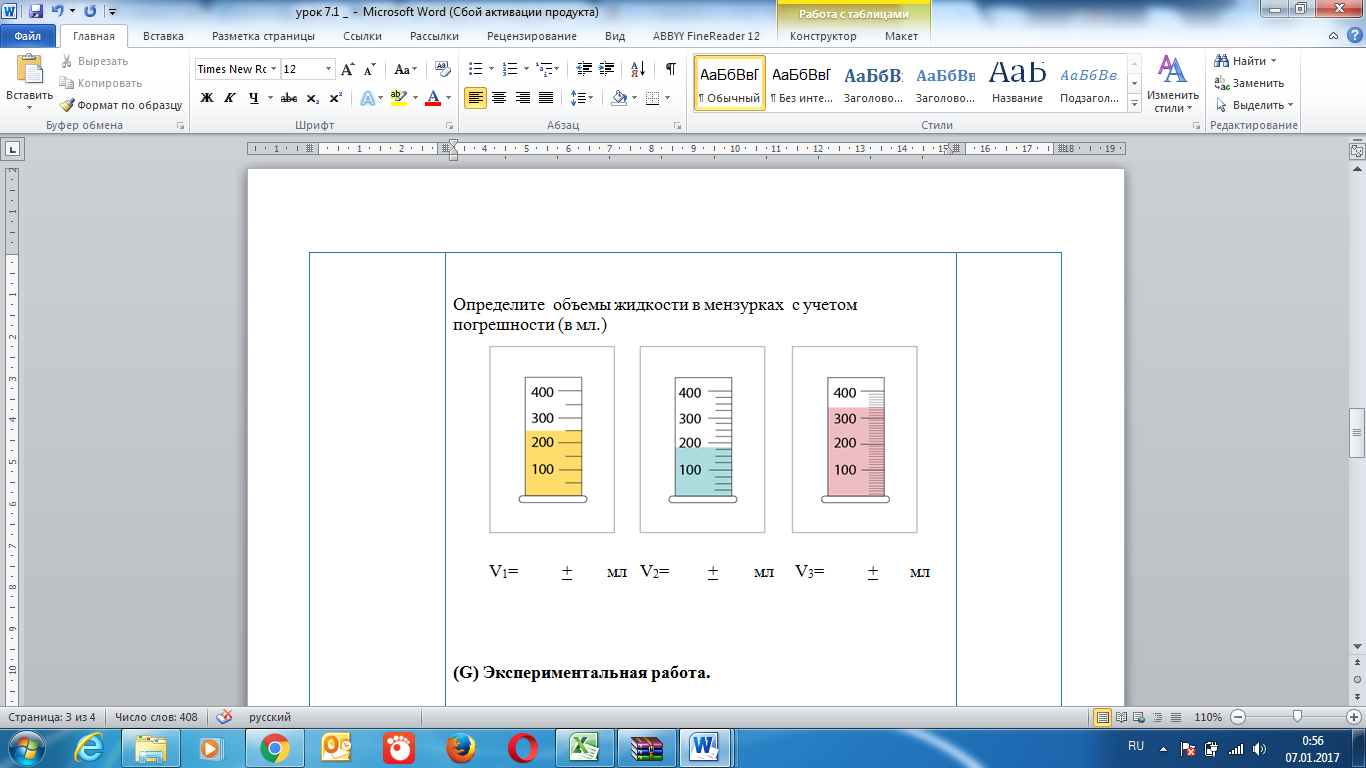
Task: Switch to the Рецензирование tab
Action: [532, 36]
